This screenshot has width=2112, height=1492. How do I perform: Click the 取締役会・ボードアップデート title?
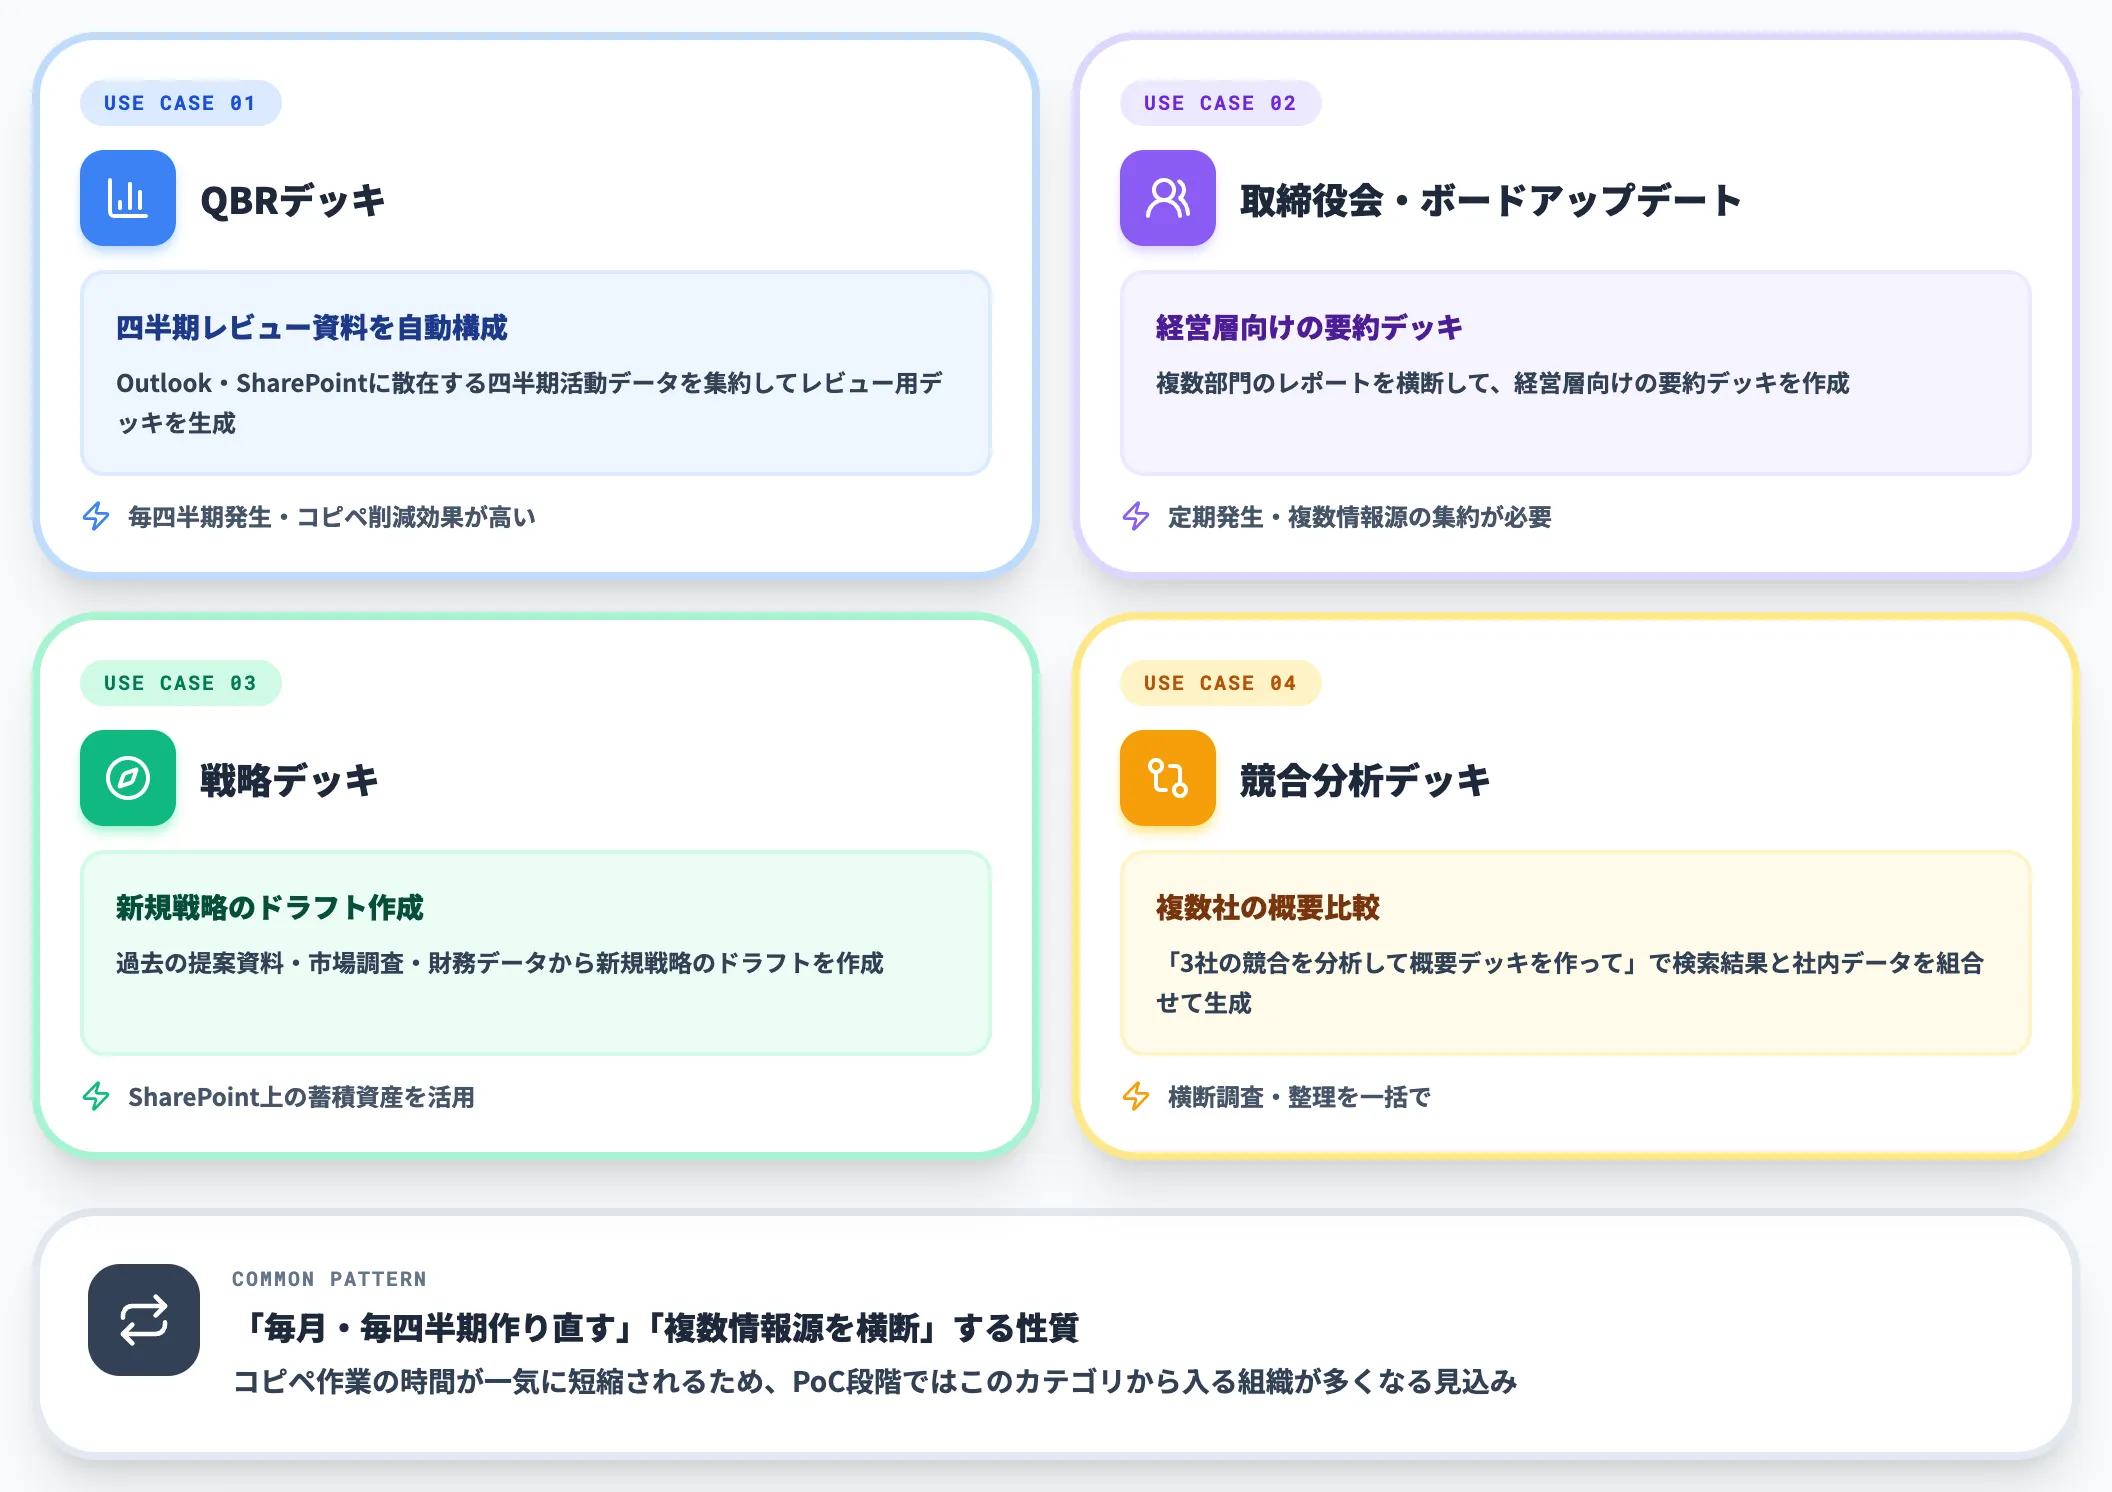[x=1491, y=200]
